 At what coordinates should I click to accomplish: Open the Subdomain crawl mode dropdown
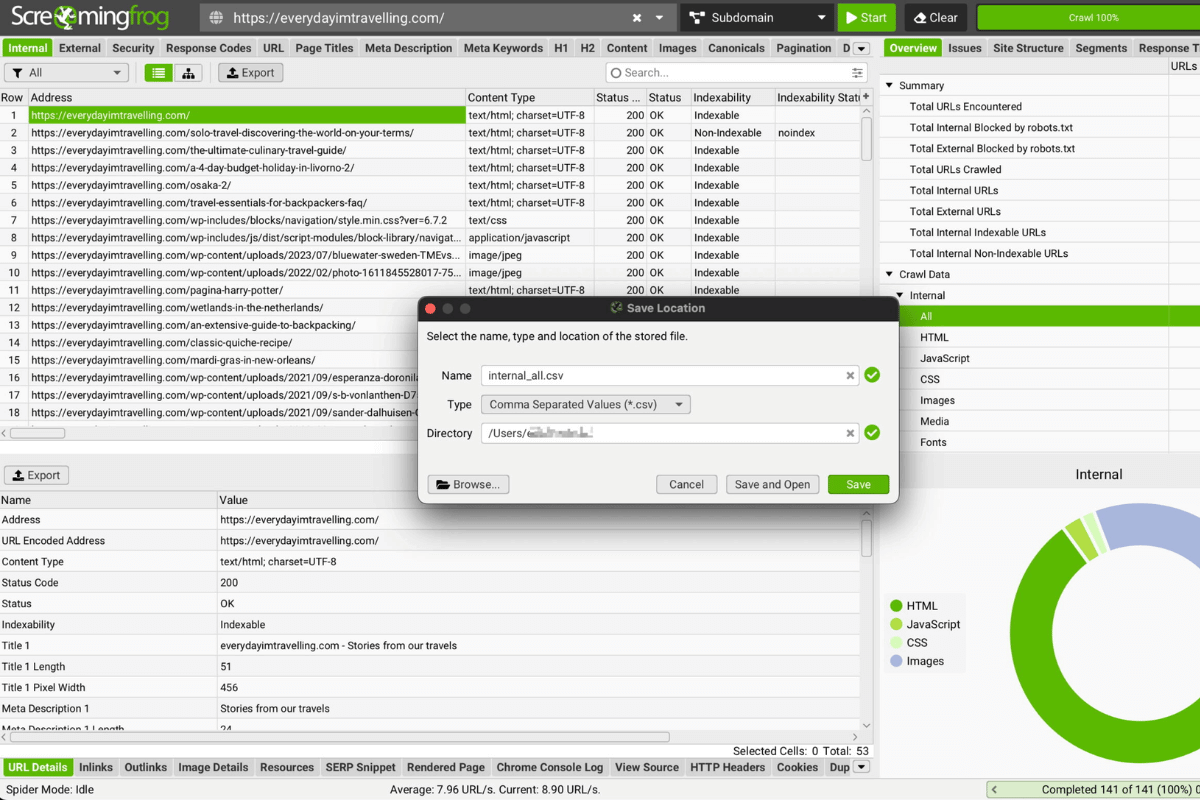coord(757,18)
